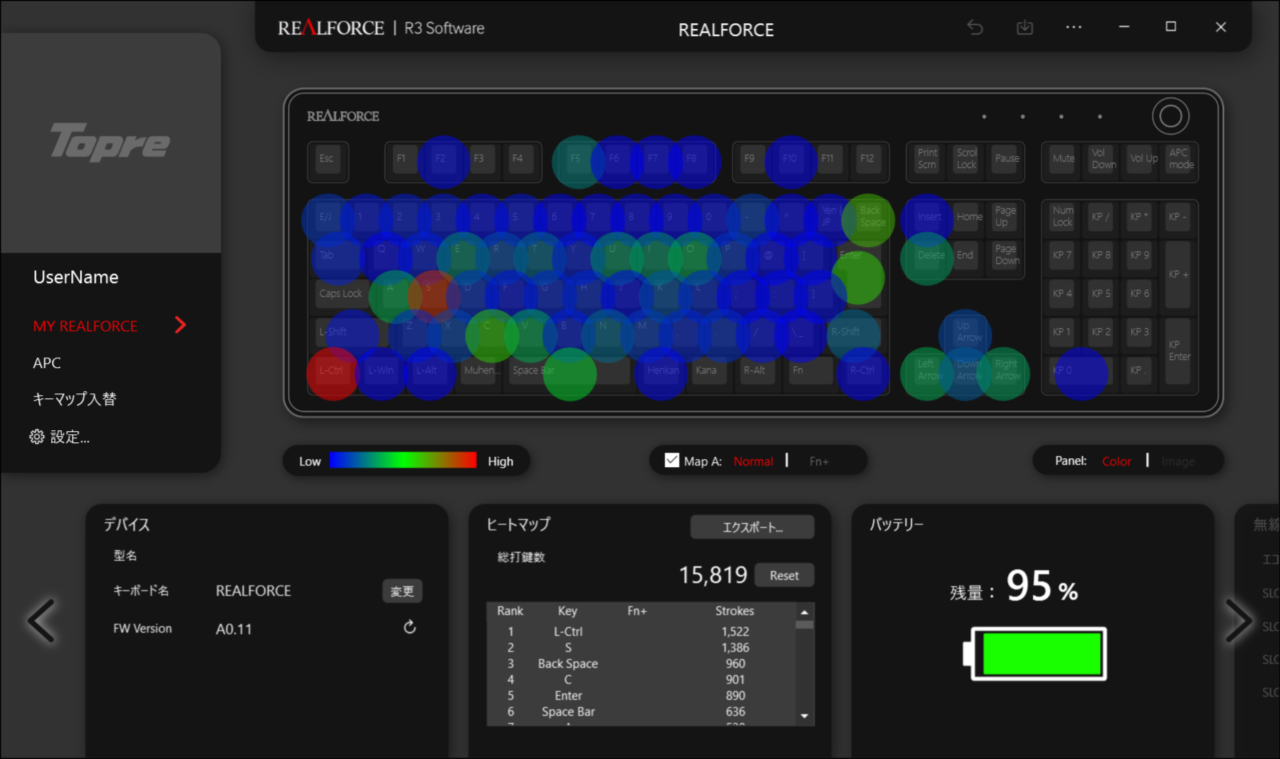
Task: Click the Print Scrn key
Action: (927, 159)
